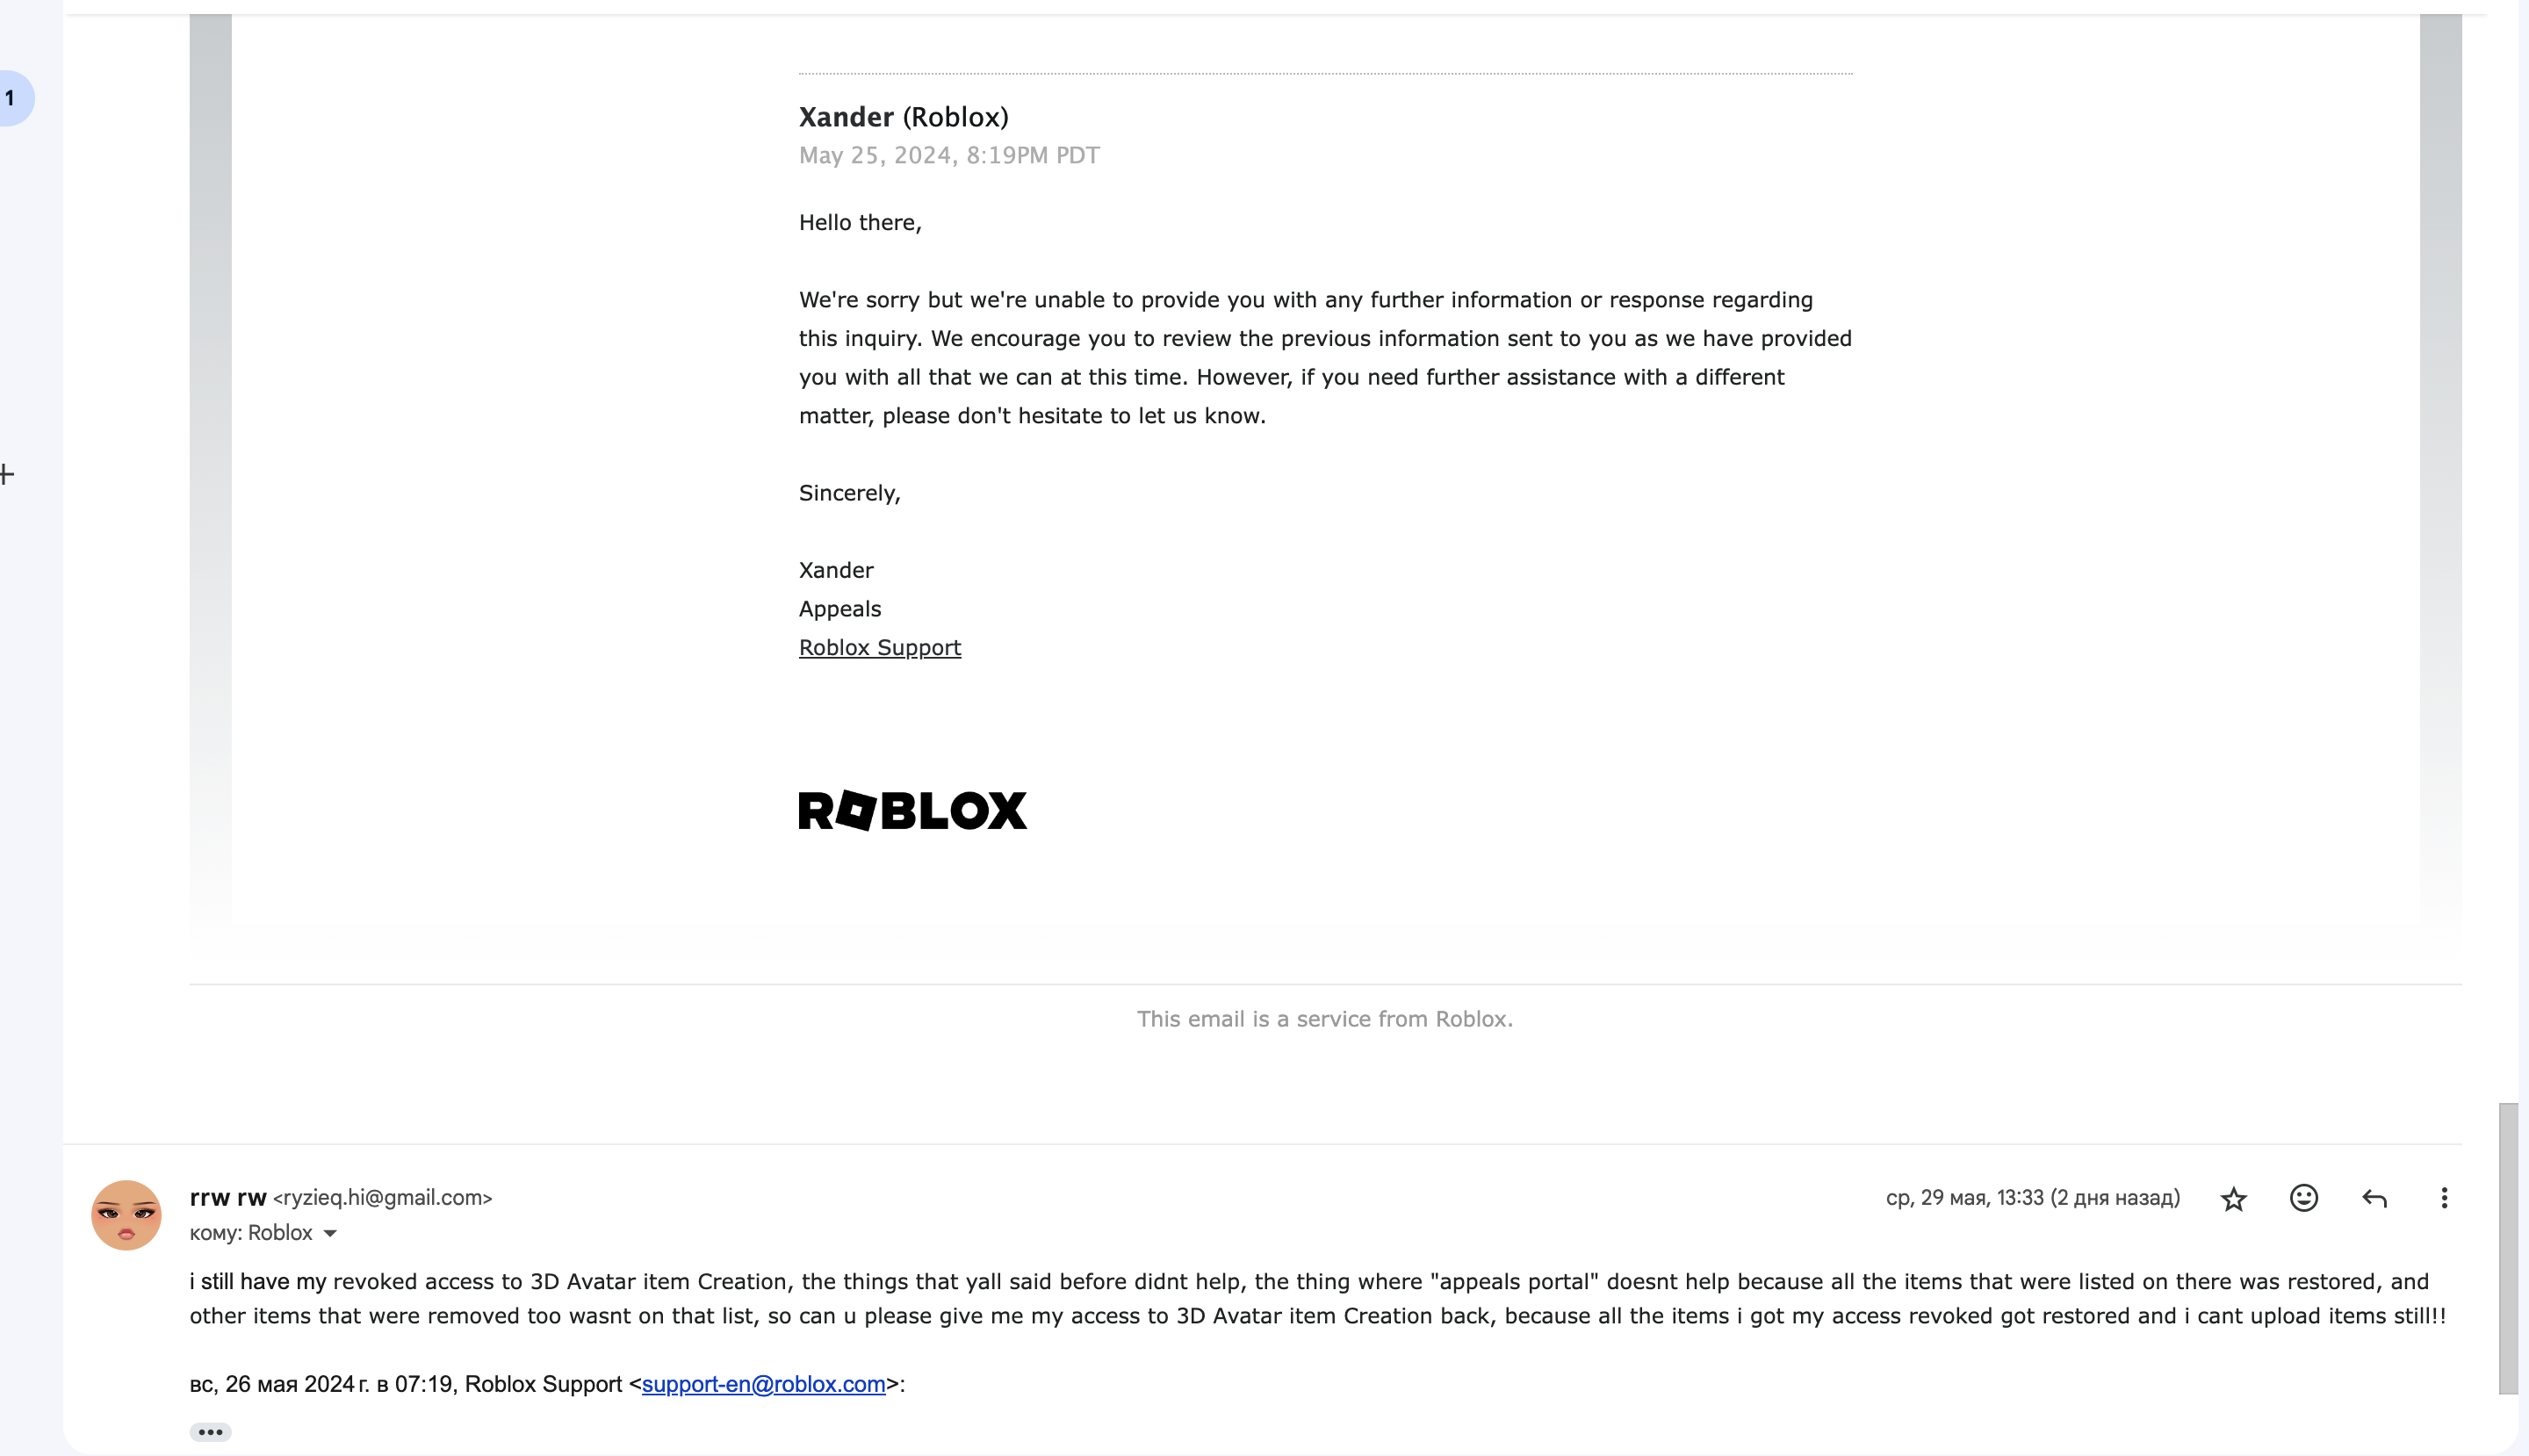Click the sender name rrw rw
This screenshot has height=1456, width=2529.
click(228, 1197)
